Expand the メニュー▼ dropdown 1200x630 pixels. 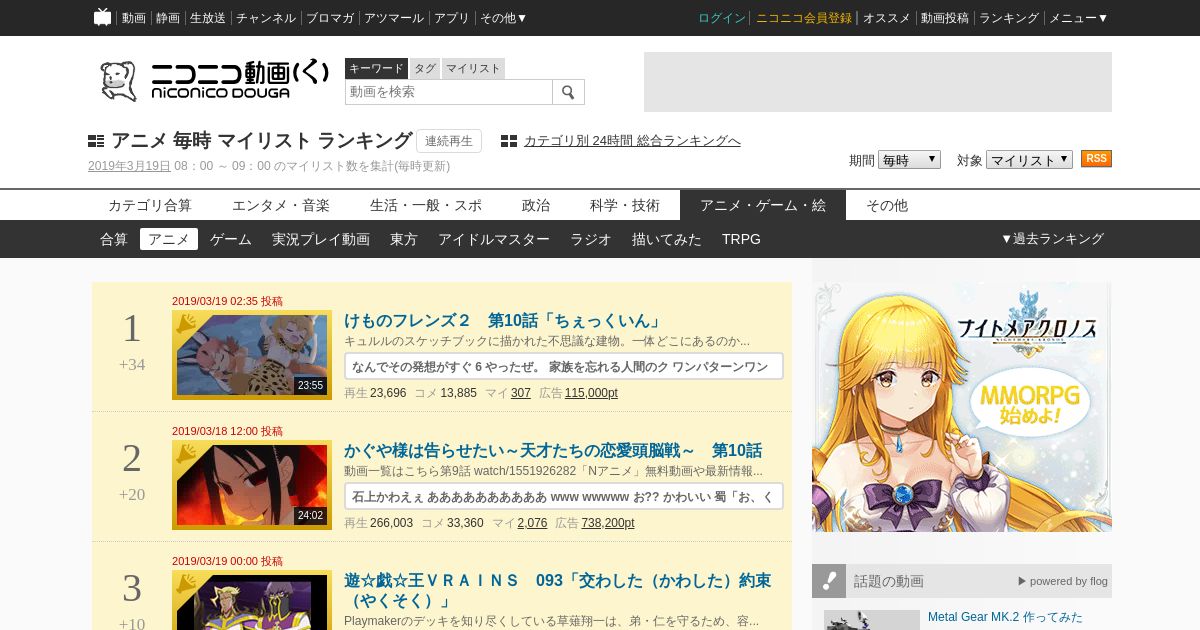(1078, 18)
